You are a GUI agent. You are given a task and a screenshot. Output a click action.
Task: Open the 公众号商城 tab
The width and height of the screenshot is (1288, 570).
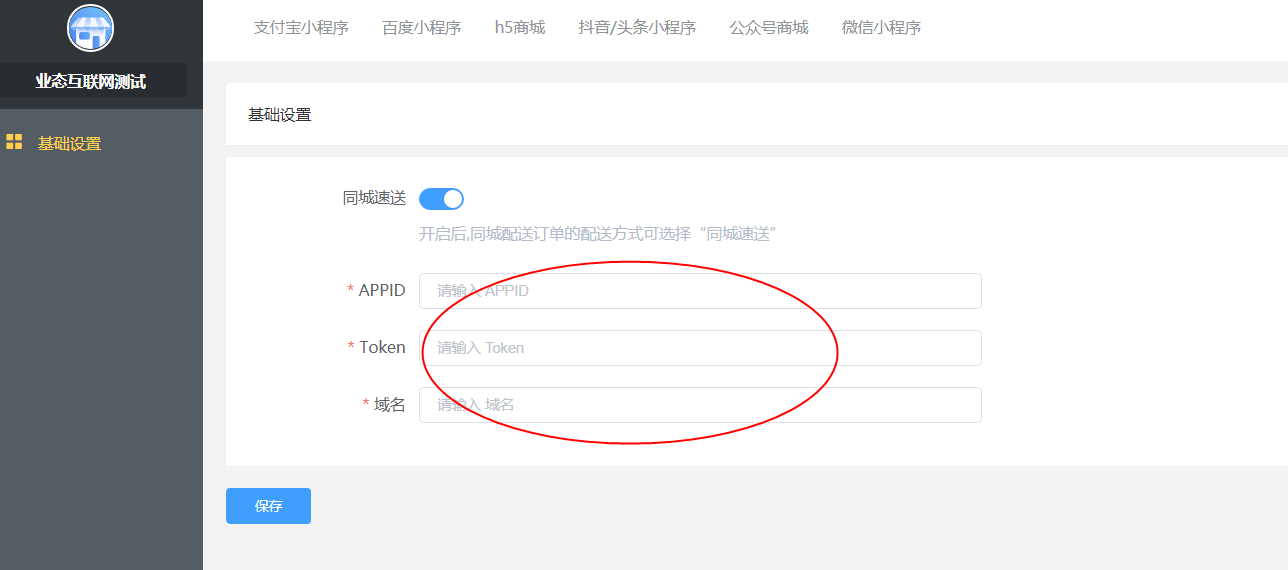768,28
